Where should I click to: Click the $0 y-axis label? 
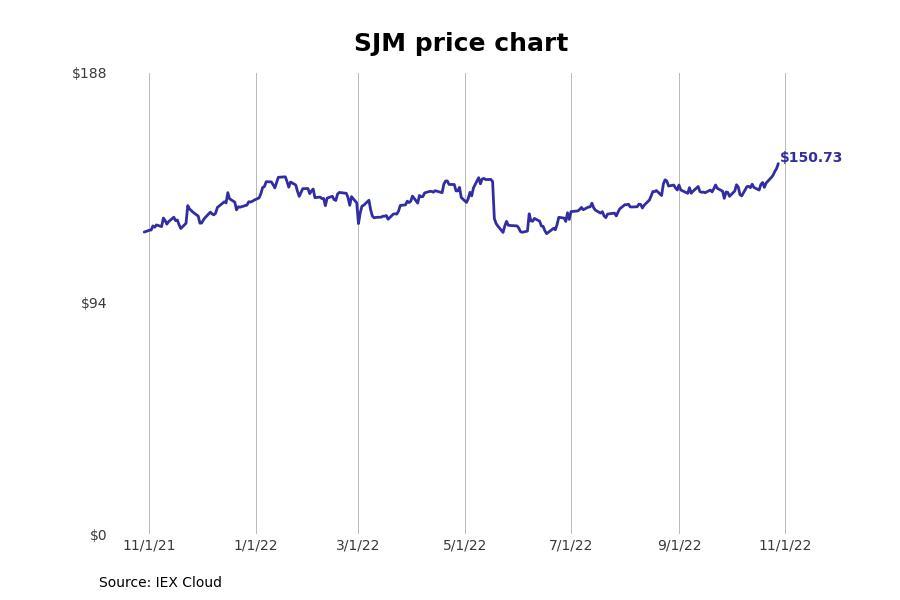click(x=98, y=535)
